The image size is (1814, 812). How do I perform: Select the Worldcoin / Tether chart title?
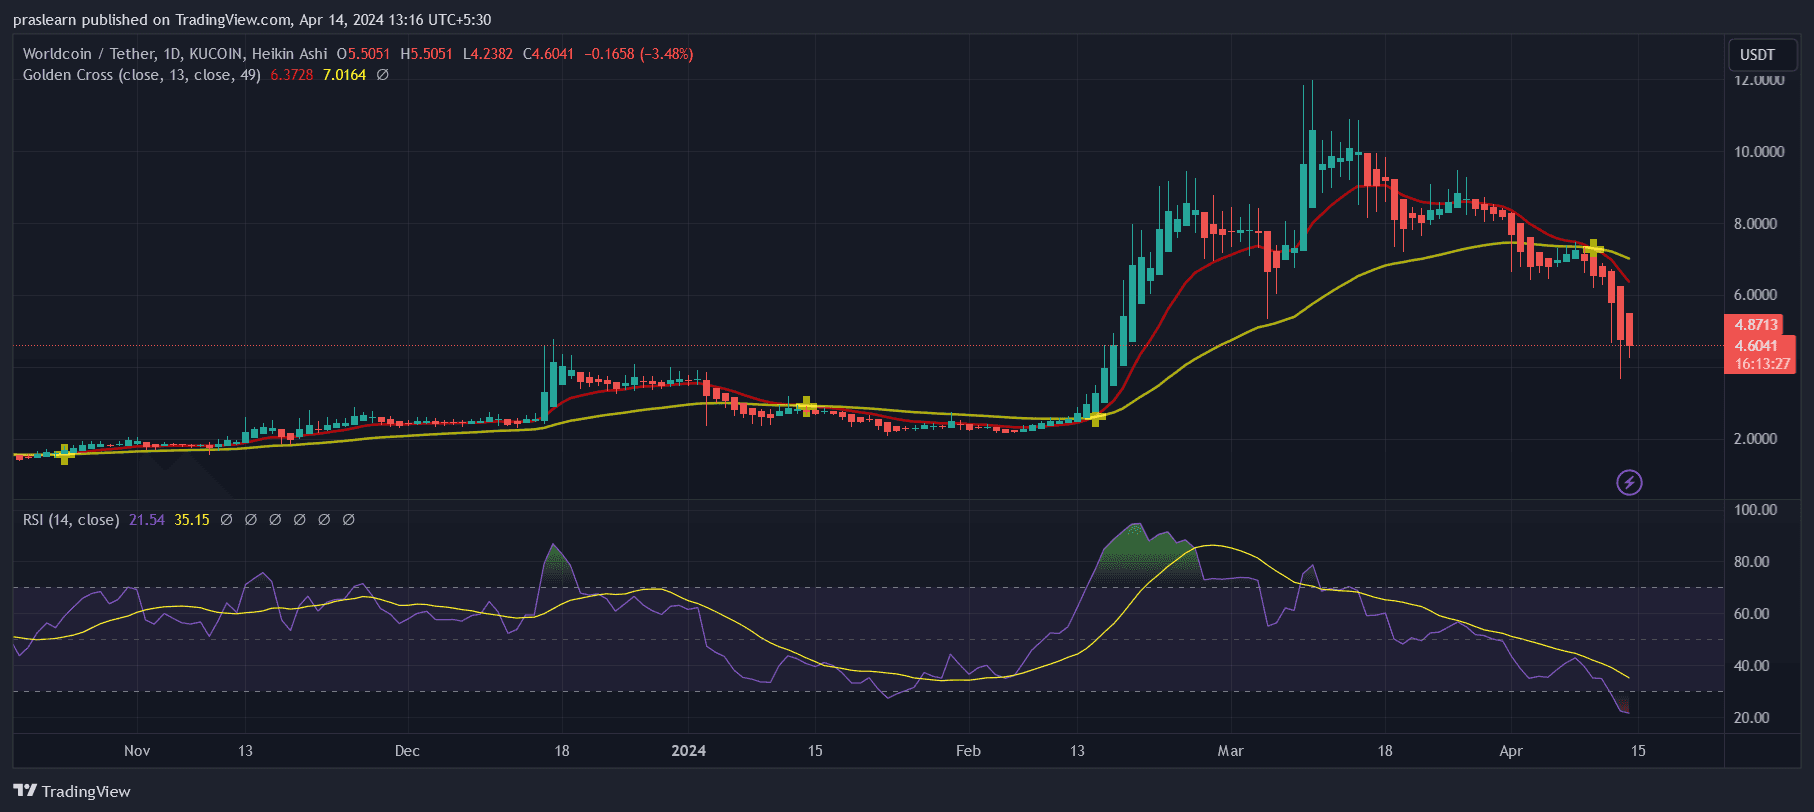(x=175, y=54)
